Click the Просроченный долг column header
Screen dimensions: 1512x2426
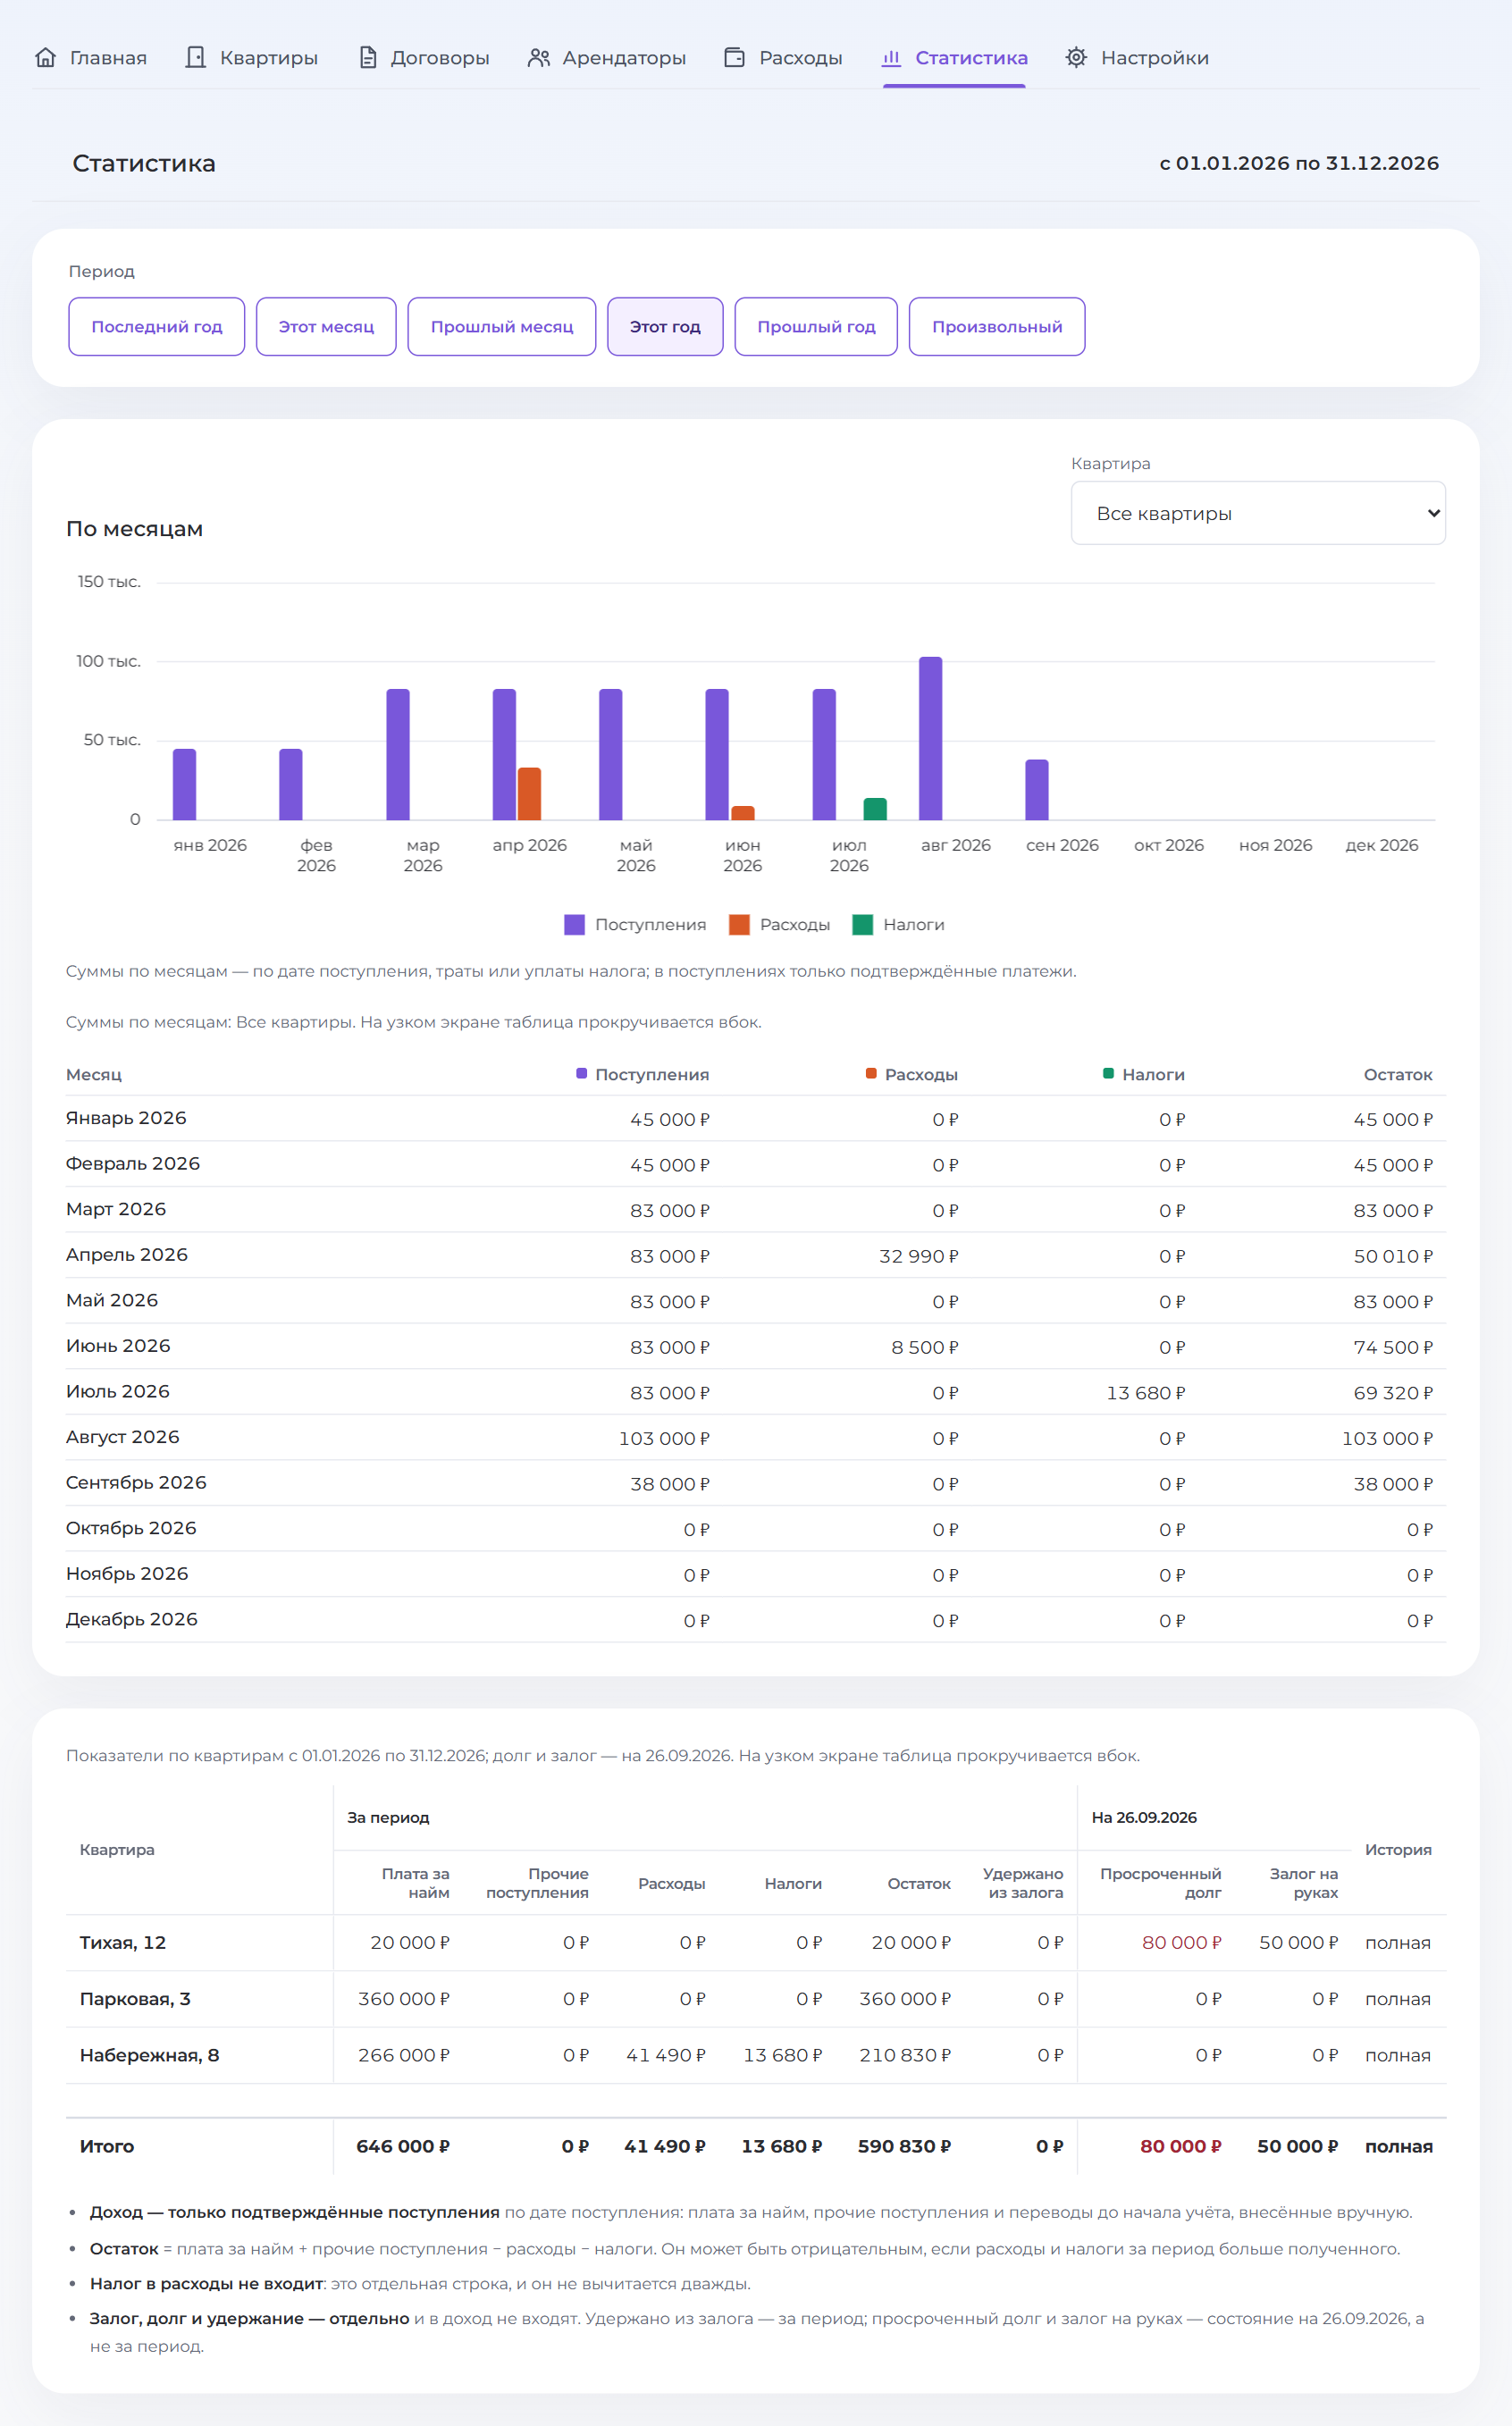click(1161, 1883)
